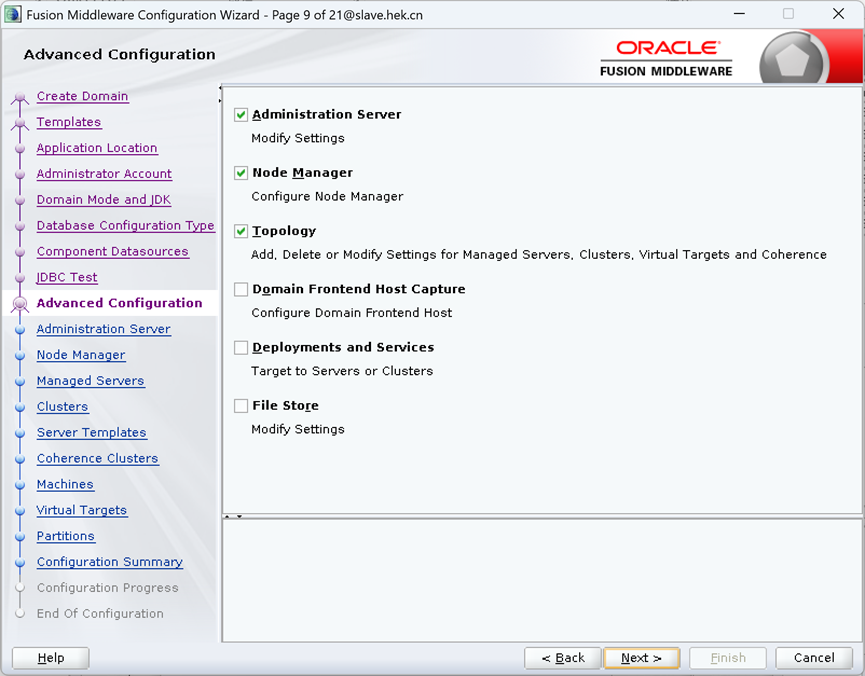
Task: Open the Templates step link
Action: pos(68,122)
